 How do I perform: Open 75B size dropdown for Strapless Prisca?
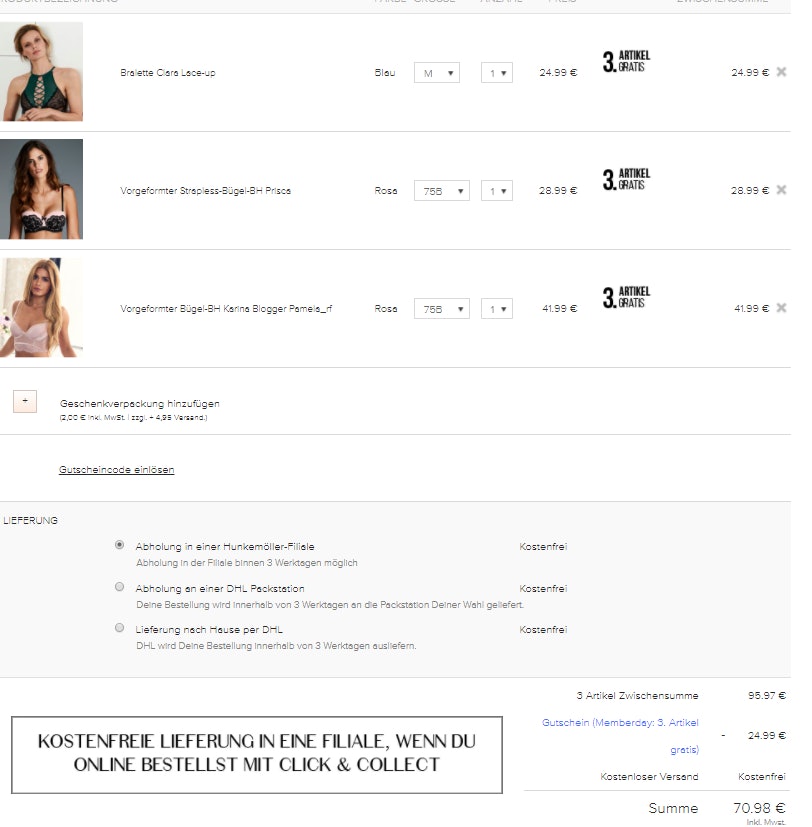(x=441, y=191)
